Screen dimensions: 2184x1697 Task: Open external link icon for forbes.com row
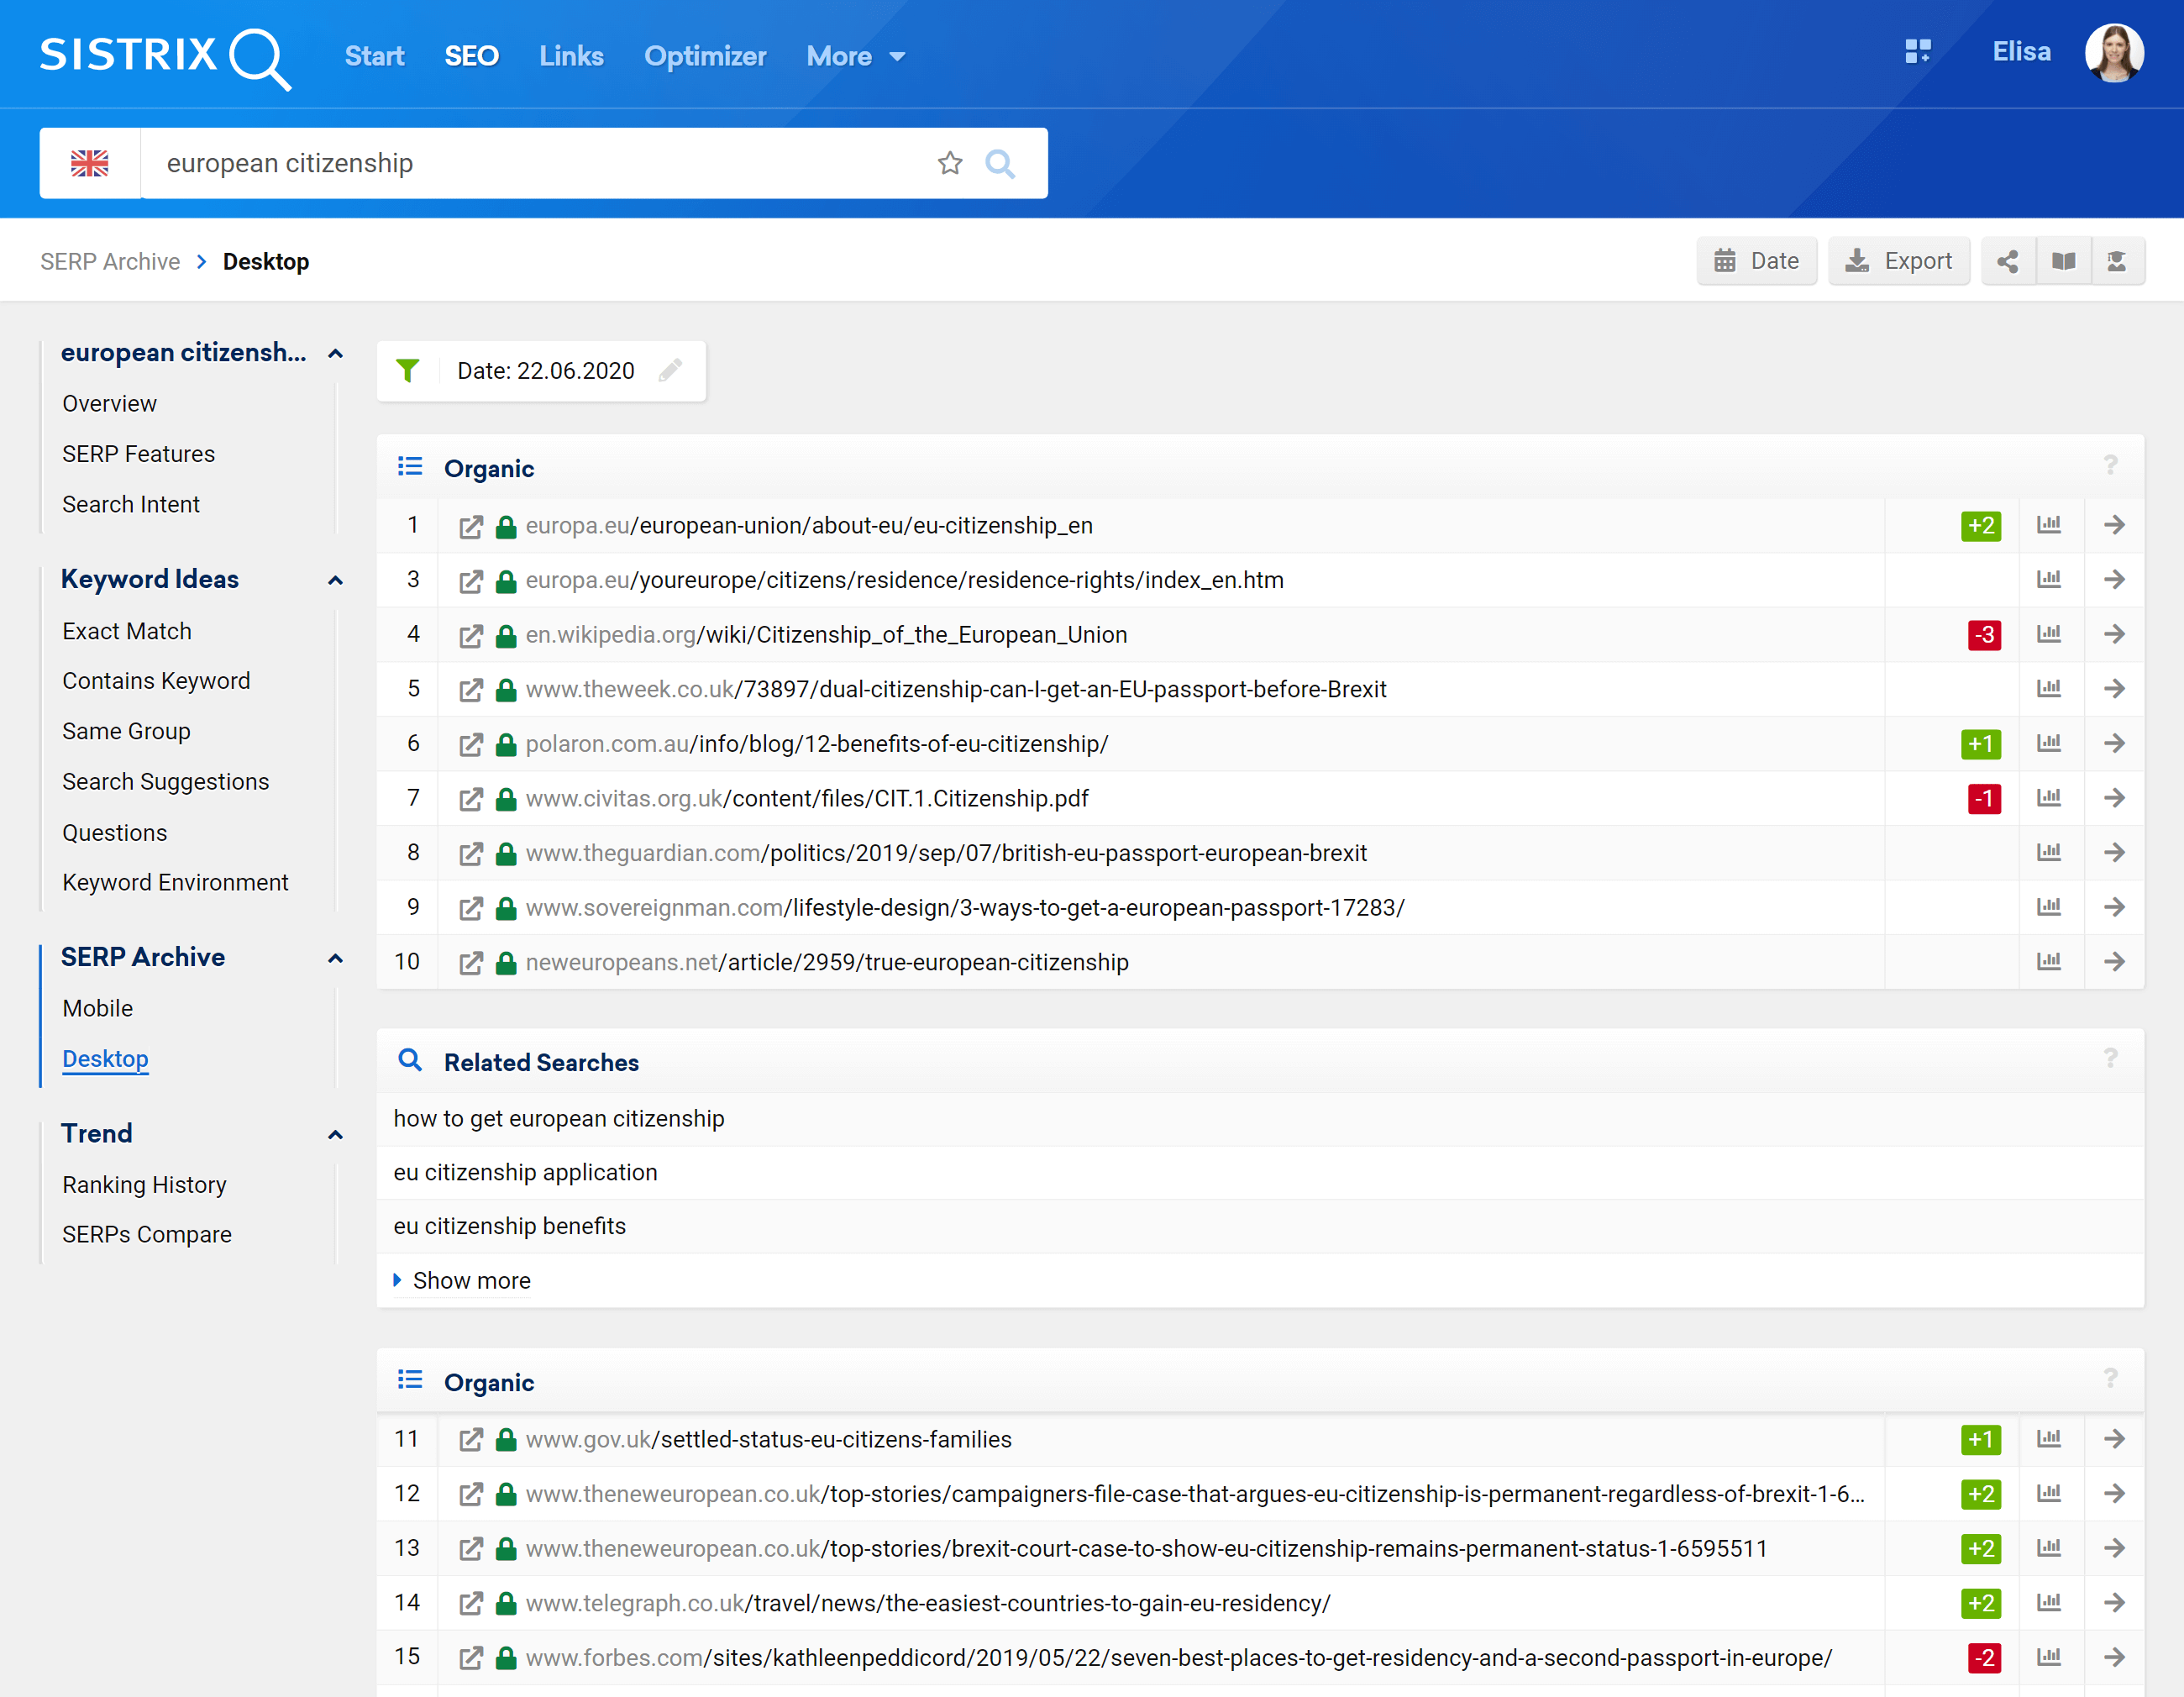470,1659
